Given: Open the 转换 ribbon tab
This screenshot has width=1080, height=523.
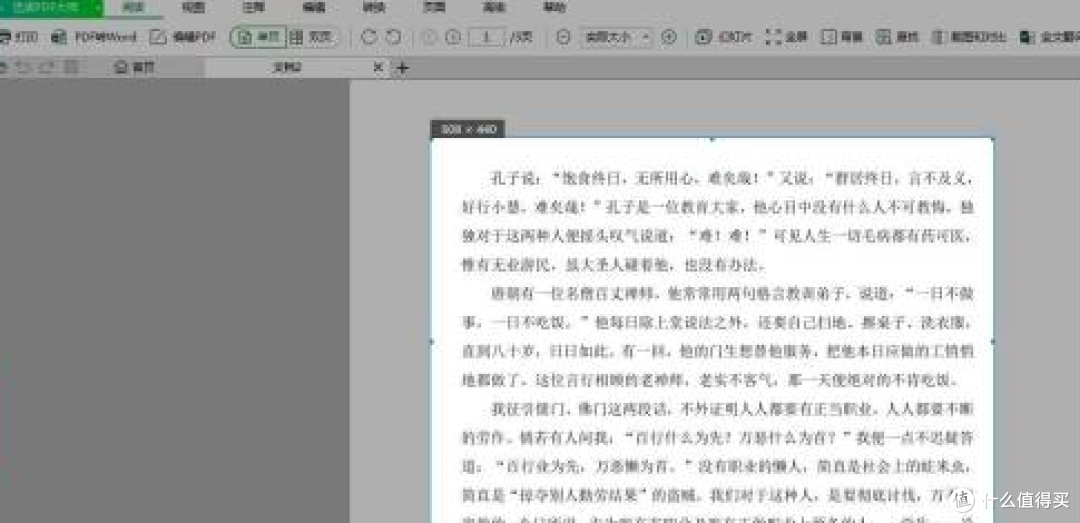Looking at the screenshot, I should 373,8.
